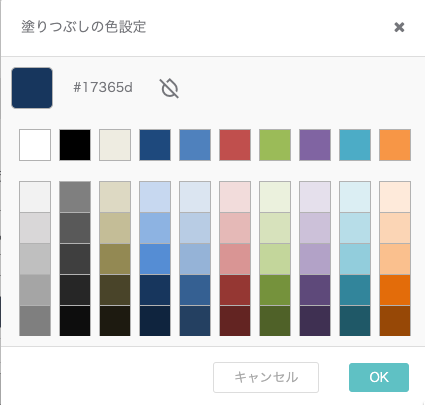This screenshot has height=405, width=425.
Task: Click the #17365d hex color value
Action: click(103, 88)
